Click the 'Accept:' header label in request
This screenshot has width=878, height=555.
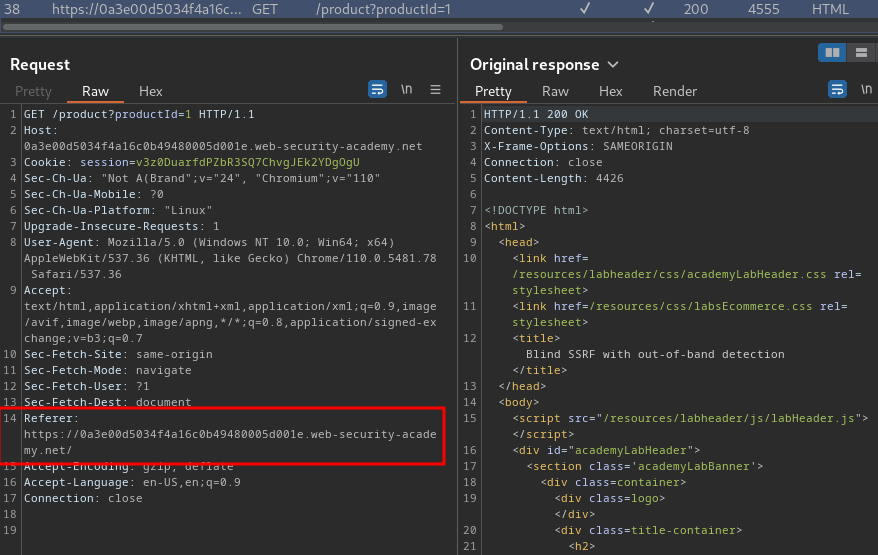click(48, 291)
